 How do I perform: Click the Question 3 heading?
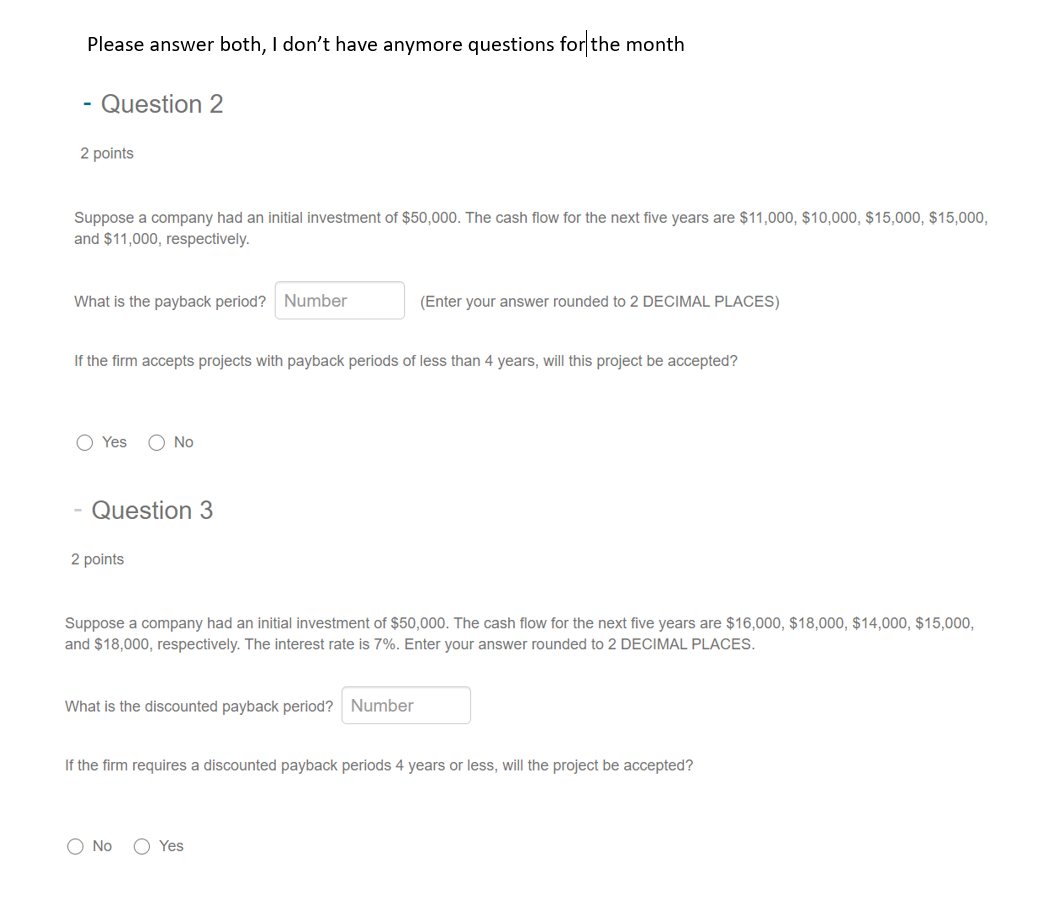pyautogui.click(x=153, y=510)
